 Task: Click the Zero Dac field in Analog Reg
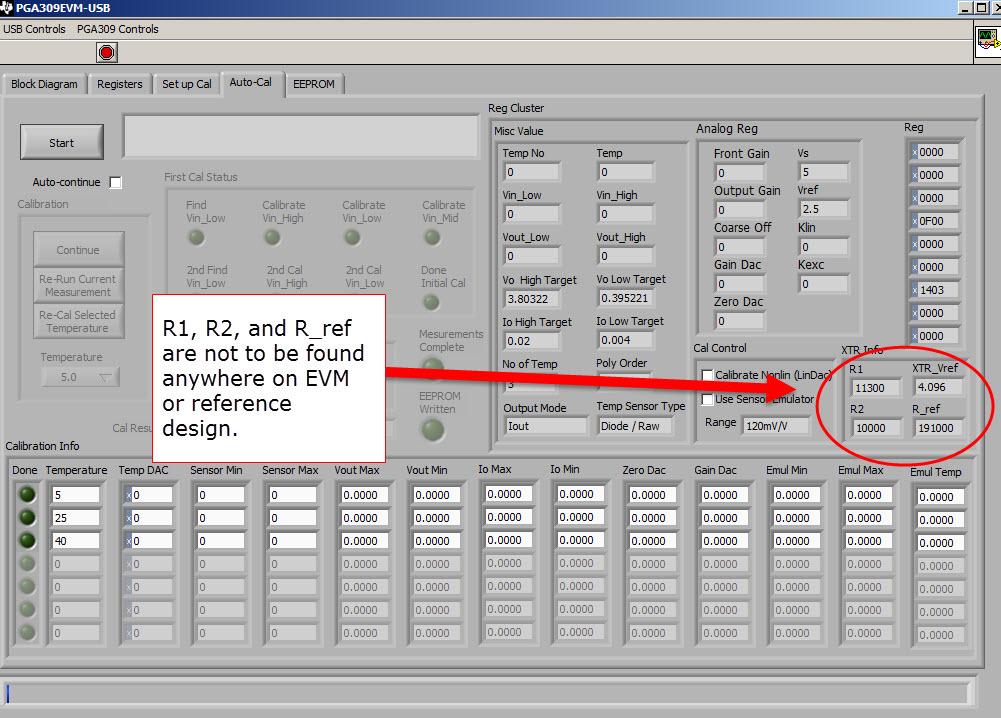pyautogui.click(x=740, y=320)
